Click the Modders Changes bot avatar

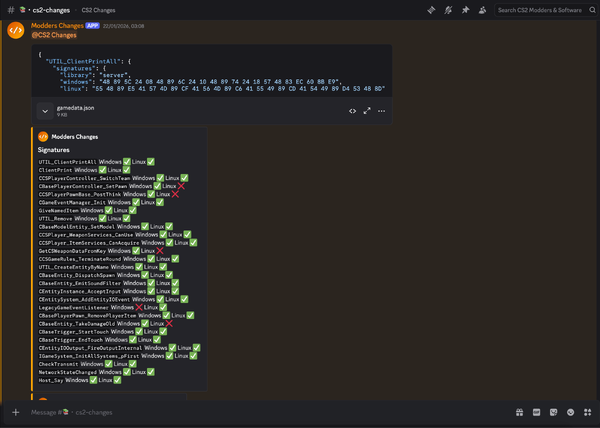point(16,30)
